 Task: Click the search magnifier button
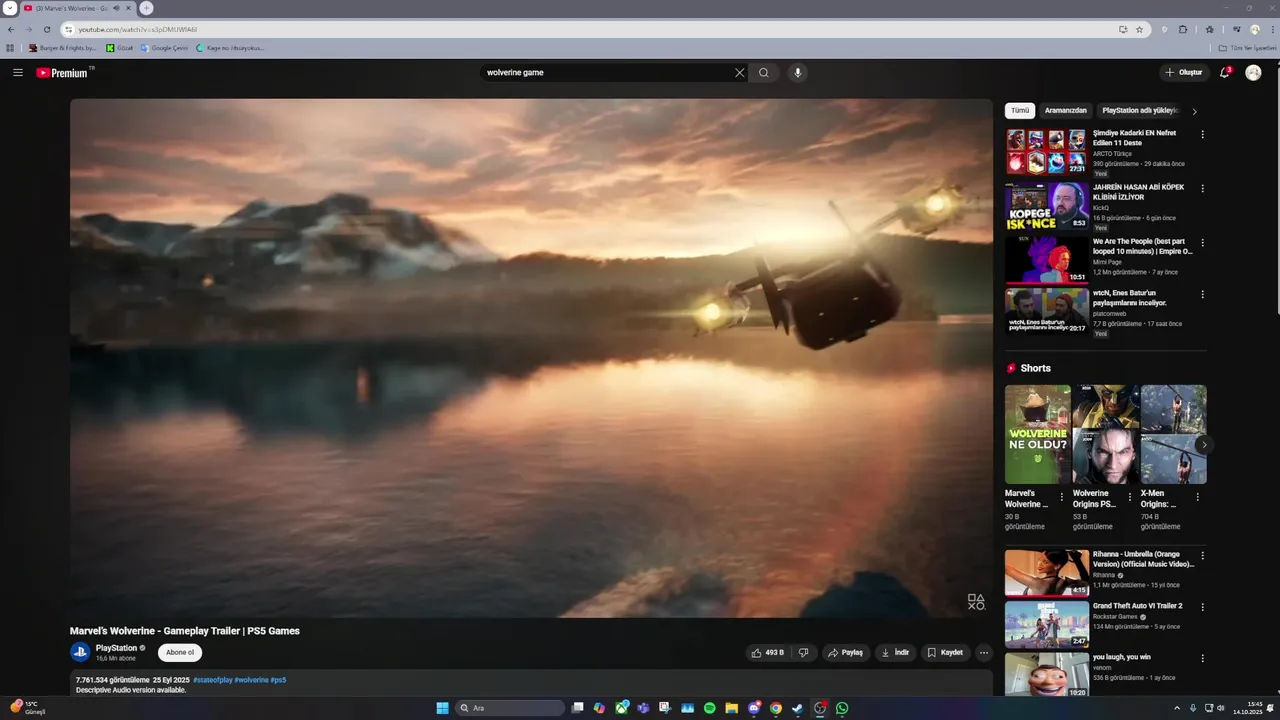point(764,73)
